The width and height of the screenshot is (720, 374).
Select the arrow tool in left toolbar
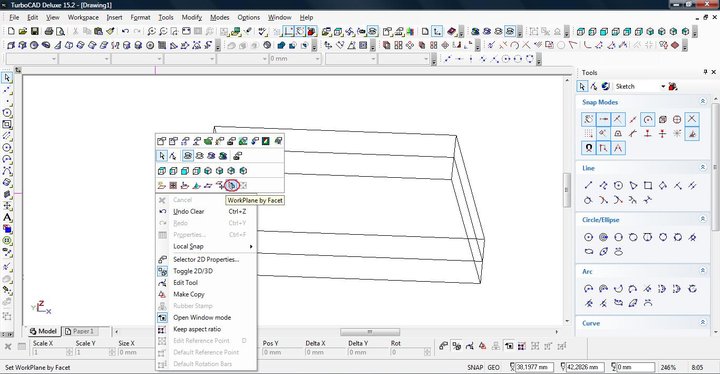[x=7, y=78]
